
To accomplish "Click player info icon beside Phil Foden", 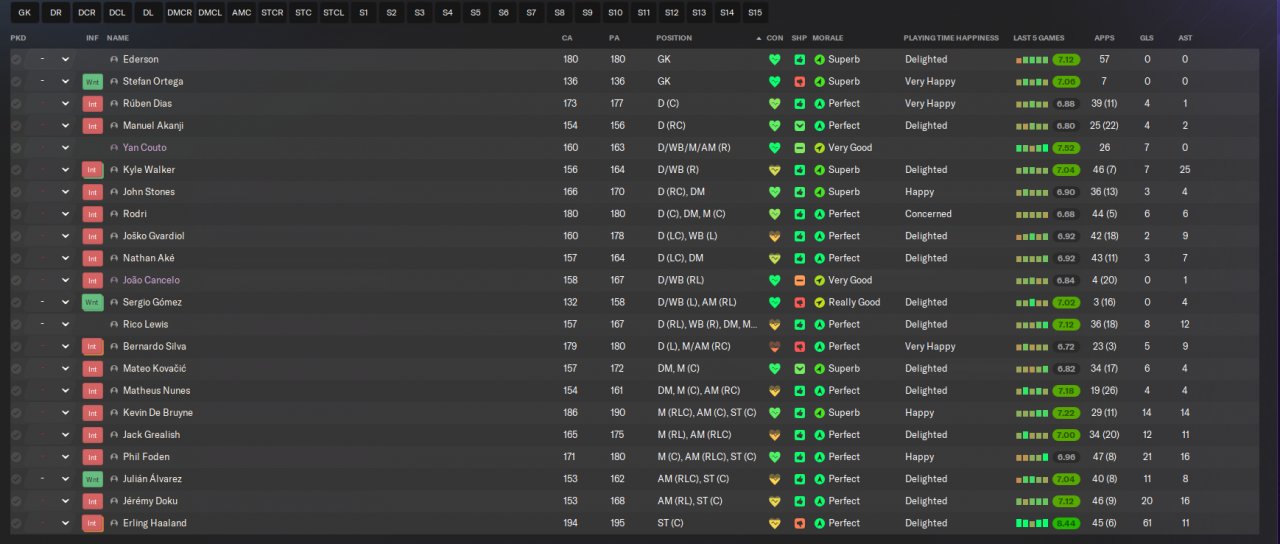I will click(x=114, y=457).
